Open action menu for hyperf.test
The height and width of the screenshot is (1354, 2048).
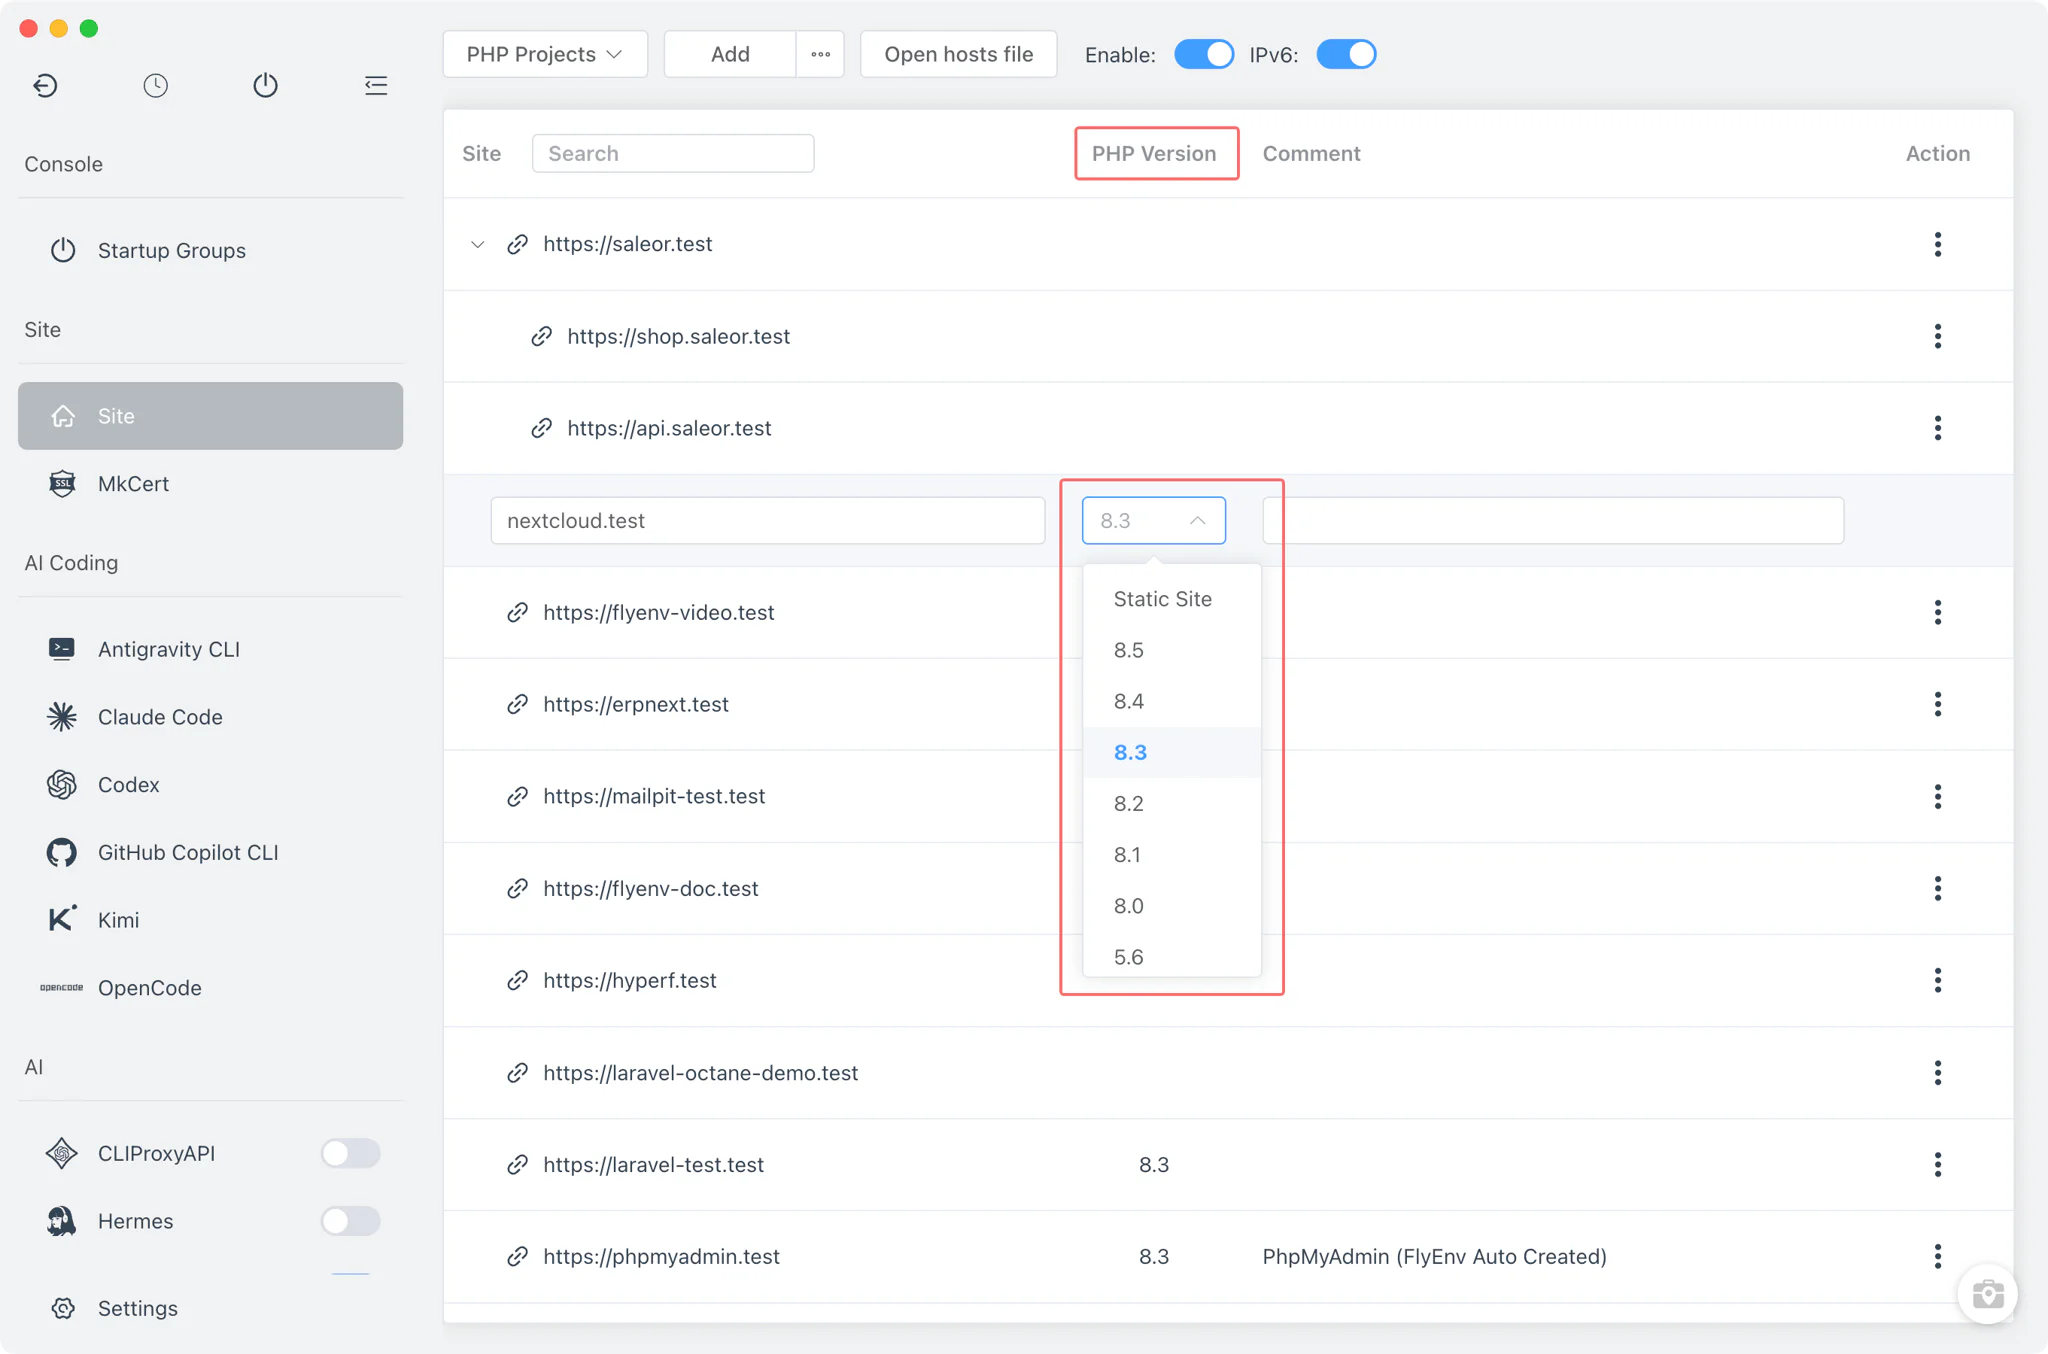click(1937, 980)
